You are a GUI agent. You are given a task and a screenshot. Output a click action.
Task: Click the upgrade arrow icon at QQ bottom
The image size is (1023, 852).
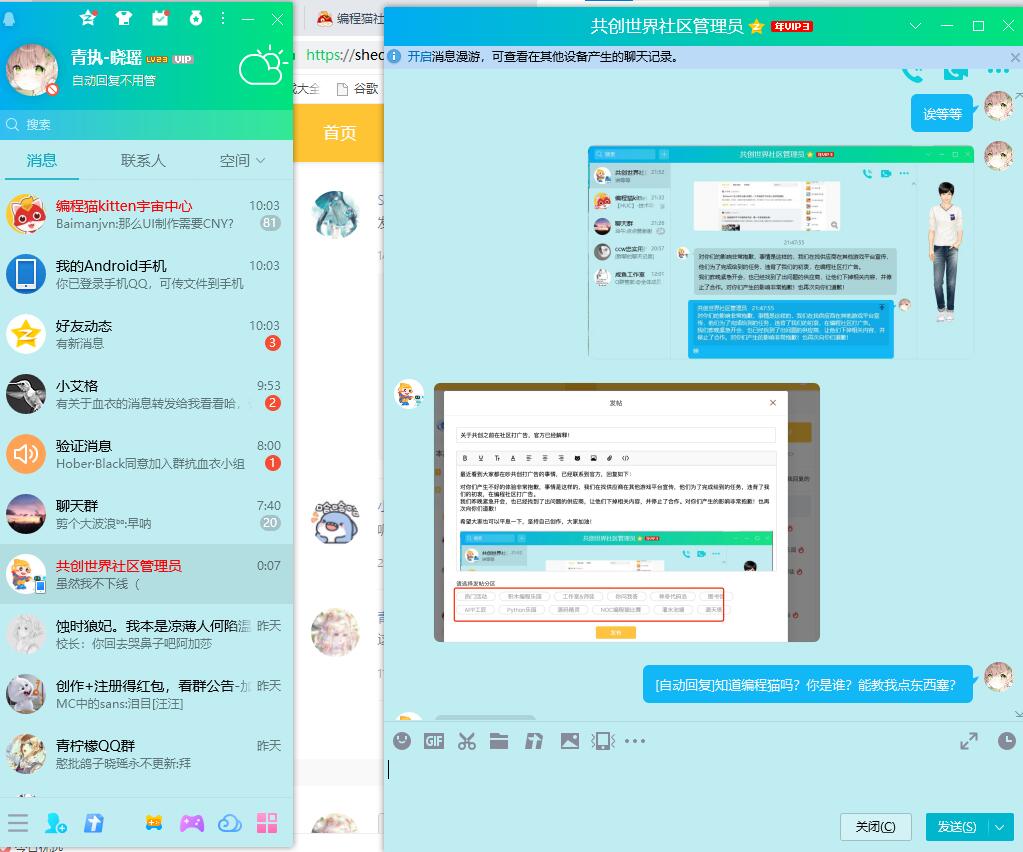(93, 823)
